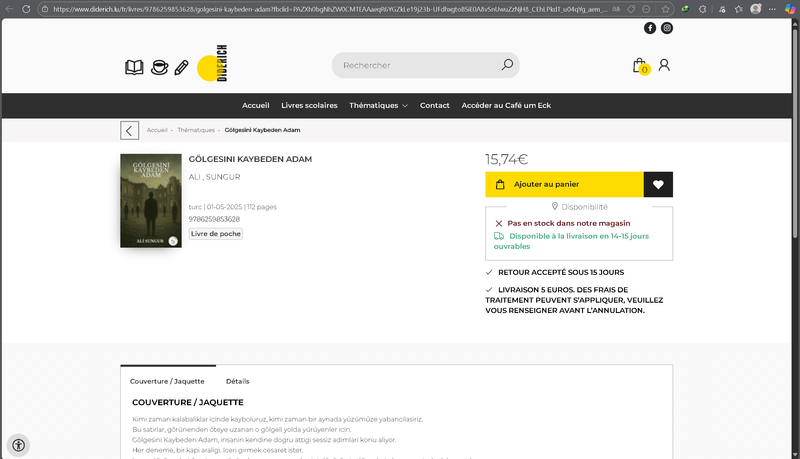Click the search magnifier icon
The width and height of the screenshot is (800, 459).
click(x=507, y=65)
